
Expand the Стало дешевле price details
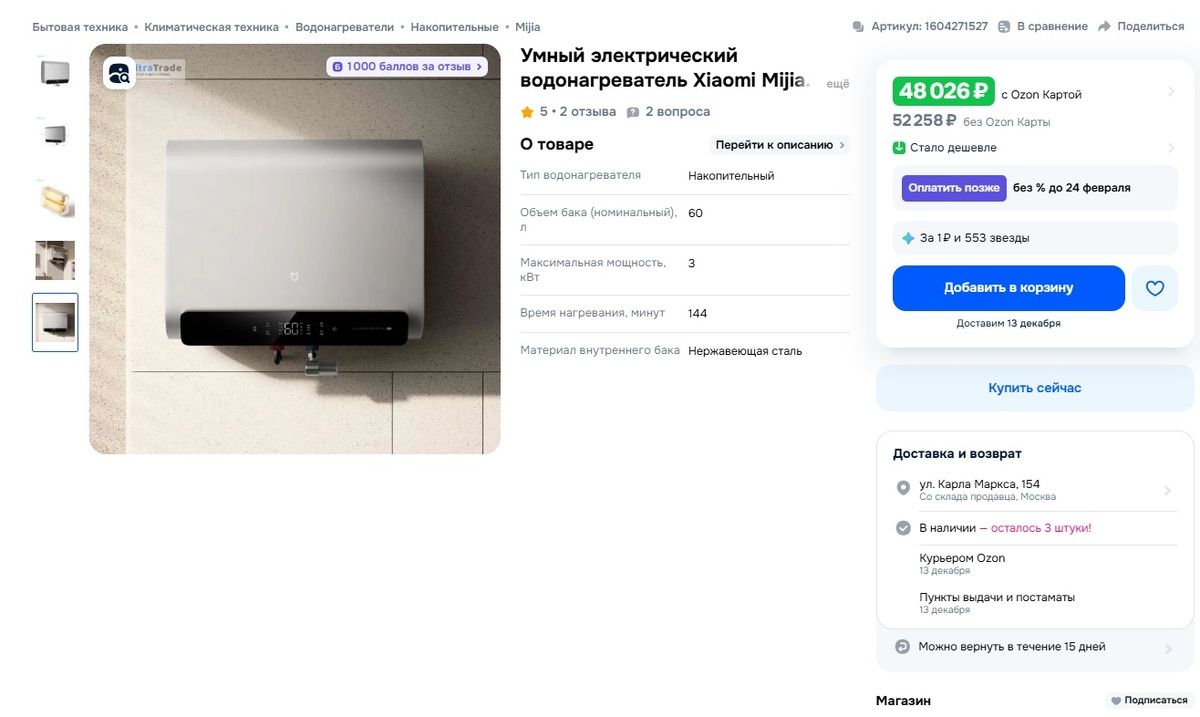click(1171, 148)
